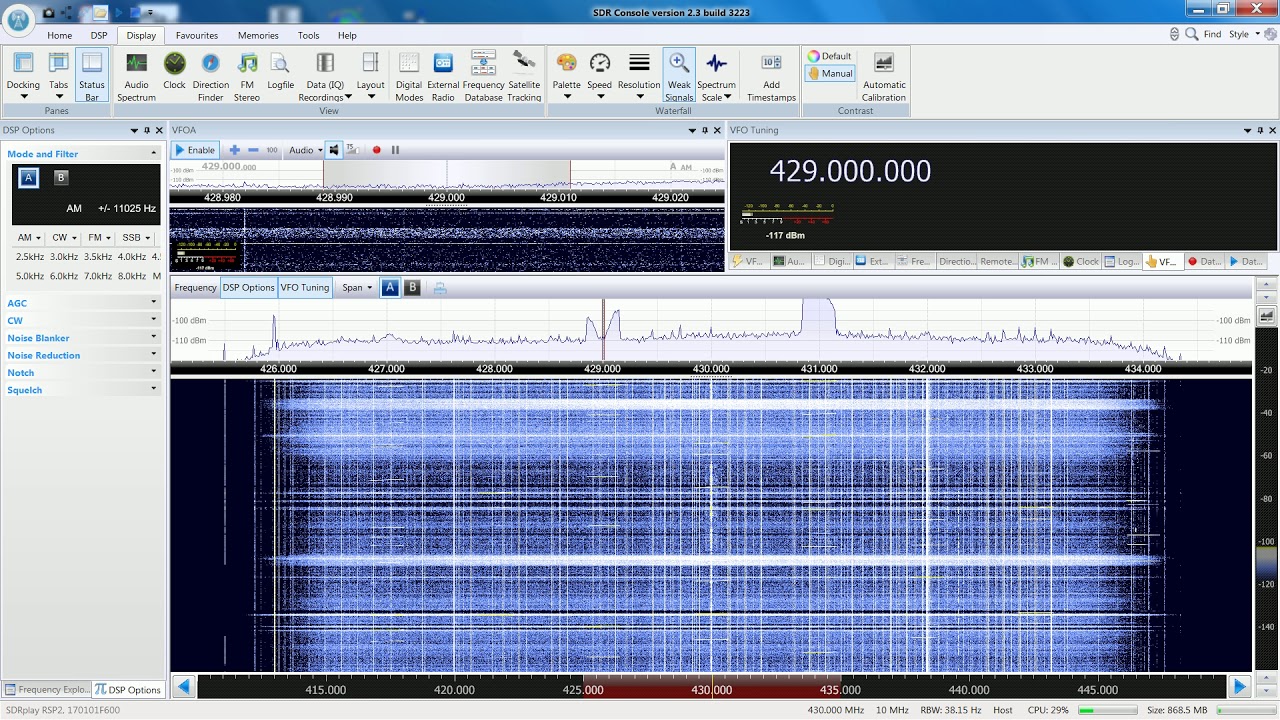Open the Frequency Database
The image size is (1280, 720).
[483, 75]
